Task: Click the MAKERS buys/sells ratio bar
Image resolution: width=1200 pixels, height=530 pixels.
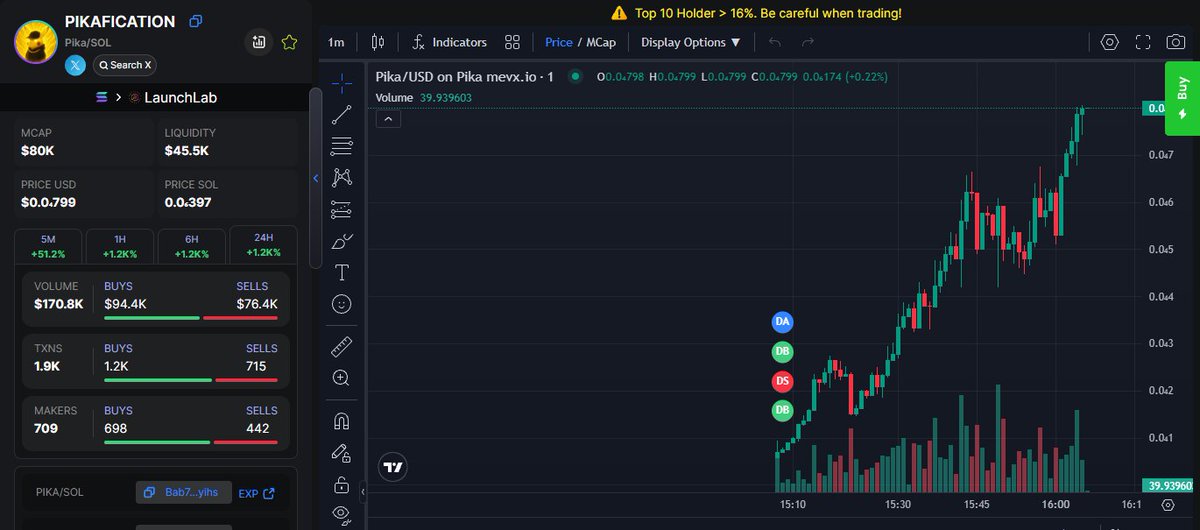Action: (191, 442)
